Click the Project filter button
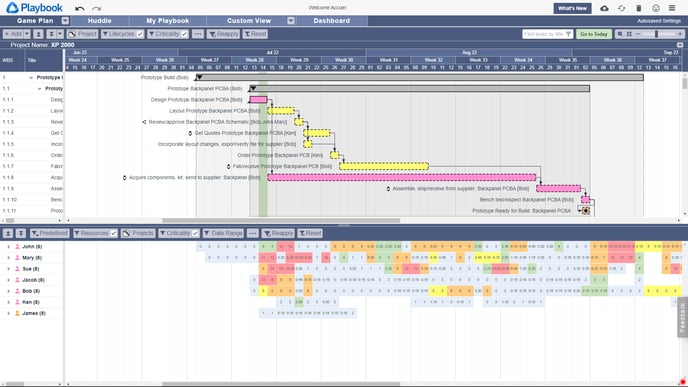The height and width of the screenshot is (387, 688). pos(82,34)
